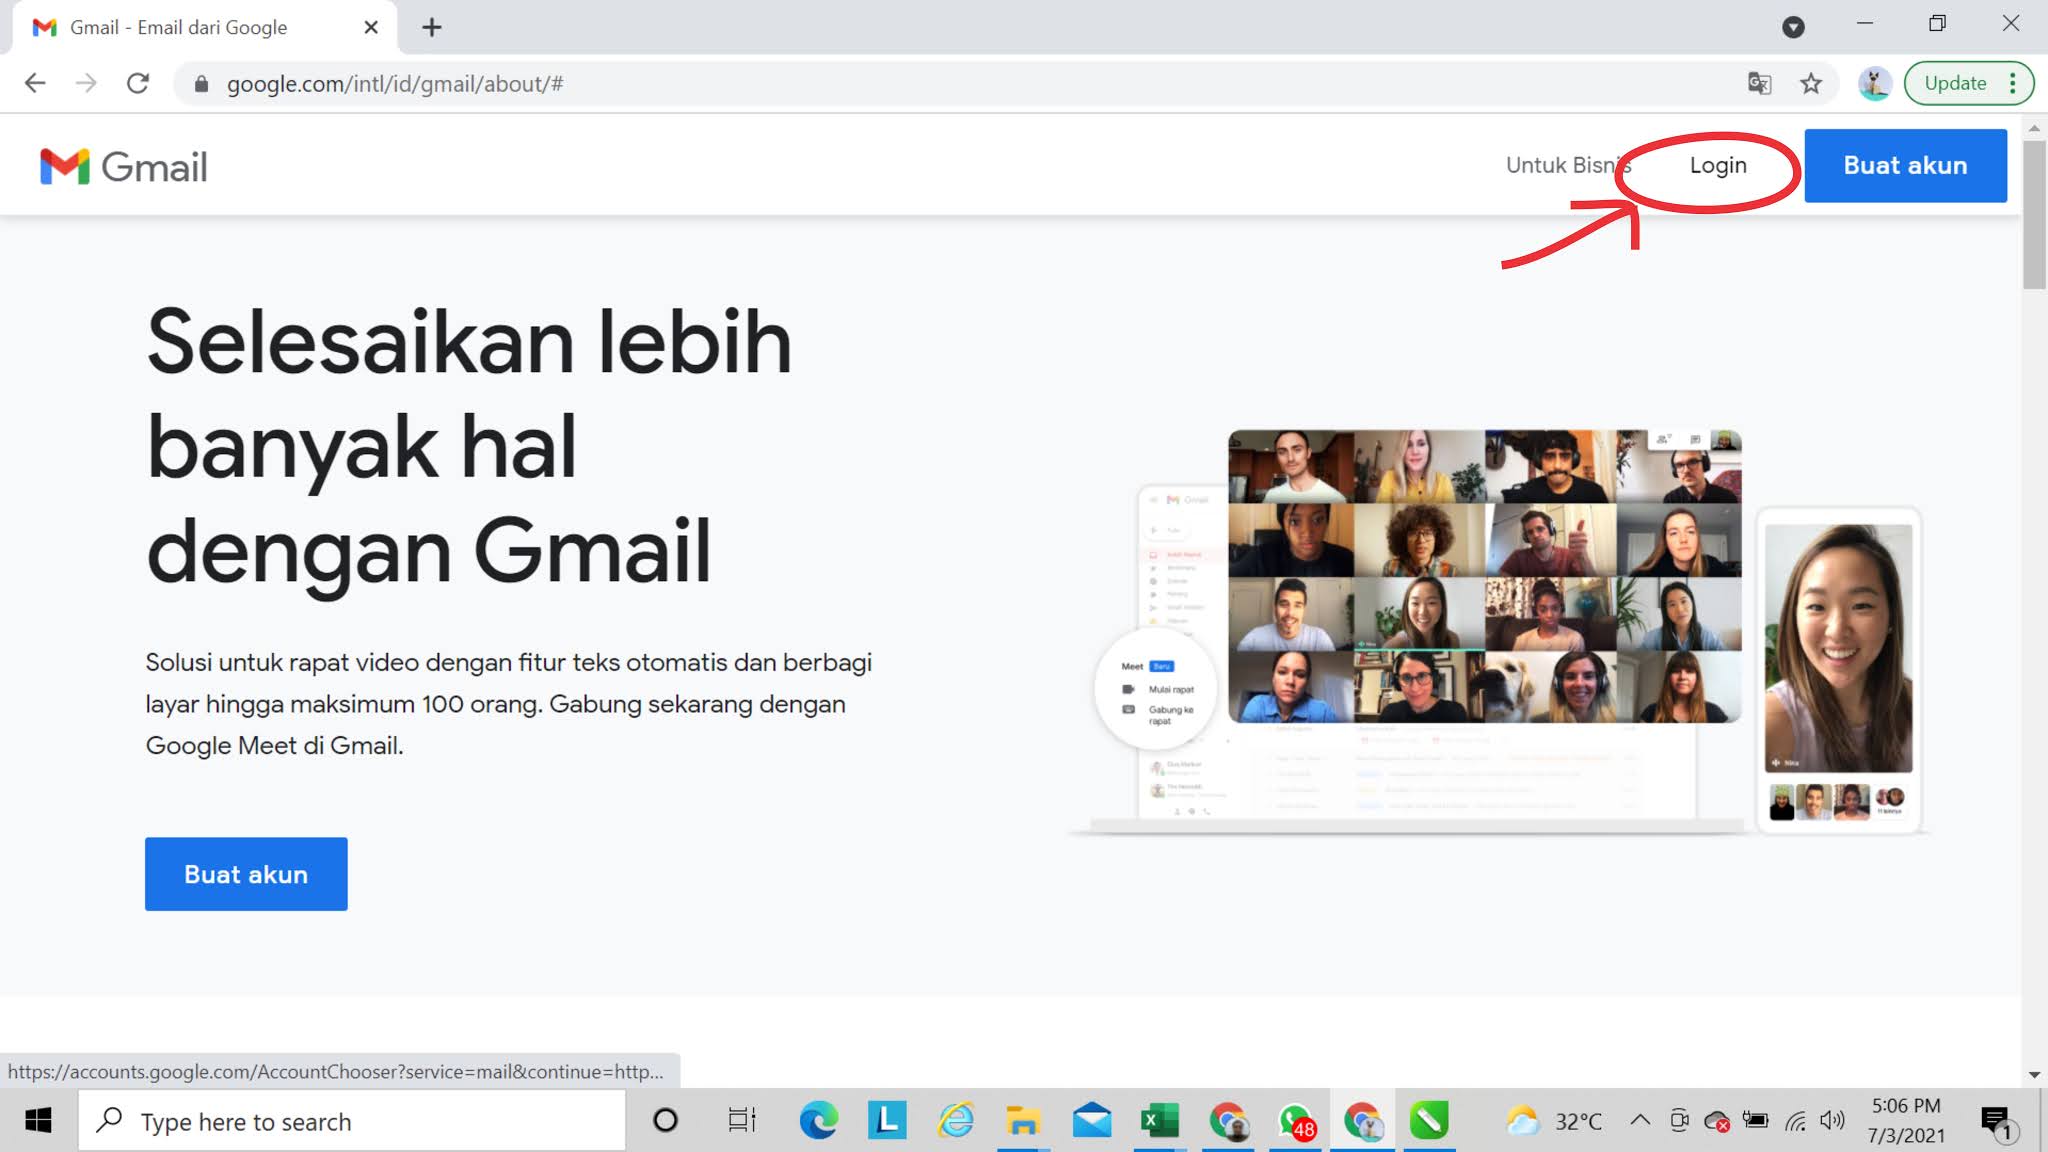Viewport: 2048px width, 1152px height.
Task: Expand the tab search dropdown arrow
Action: point(1793,27)
